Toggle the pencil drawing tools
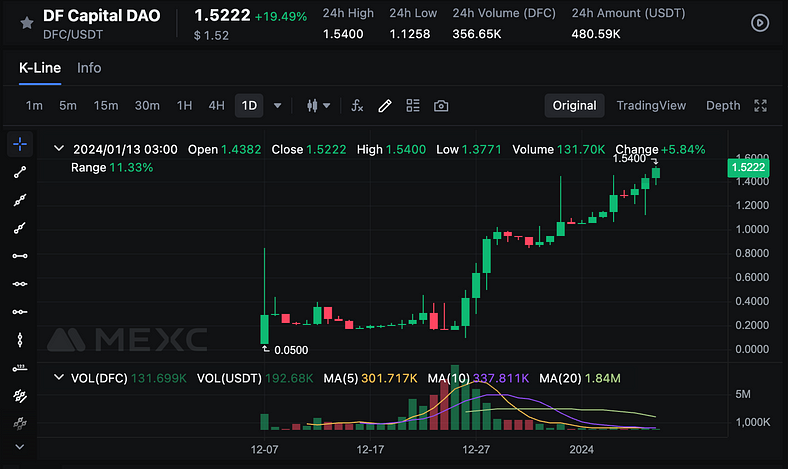This screenshot has height=469, width=788. click(x=385, y=106)
